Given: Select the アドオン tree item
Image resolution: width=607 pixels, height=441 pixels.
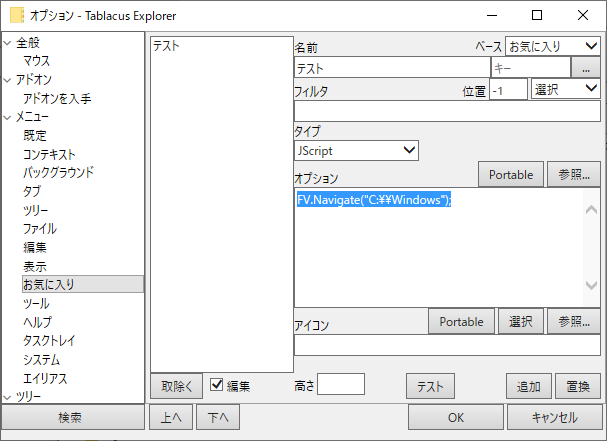Looking at the screenshot, I should point(34,80).
